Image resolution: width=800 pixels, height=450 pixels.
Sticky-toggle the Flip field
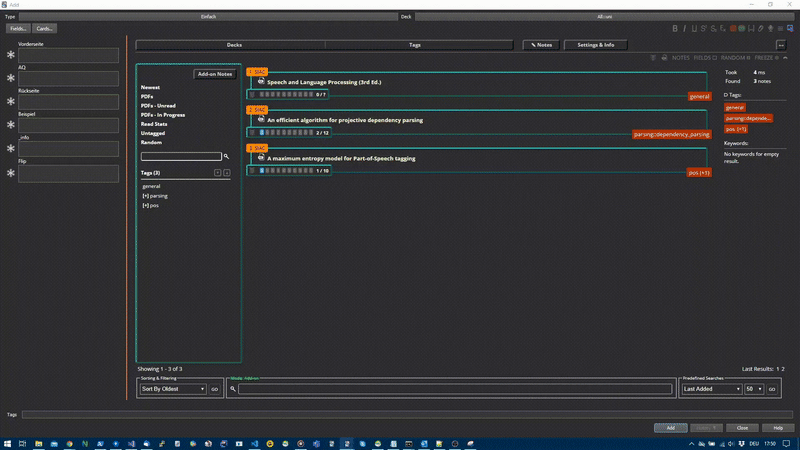pyautogui.click(x=11, y=173)
